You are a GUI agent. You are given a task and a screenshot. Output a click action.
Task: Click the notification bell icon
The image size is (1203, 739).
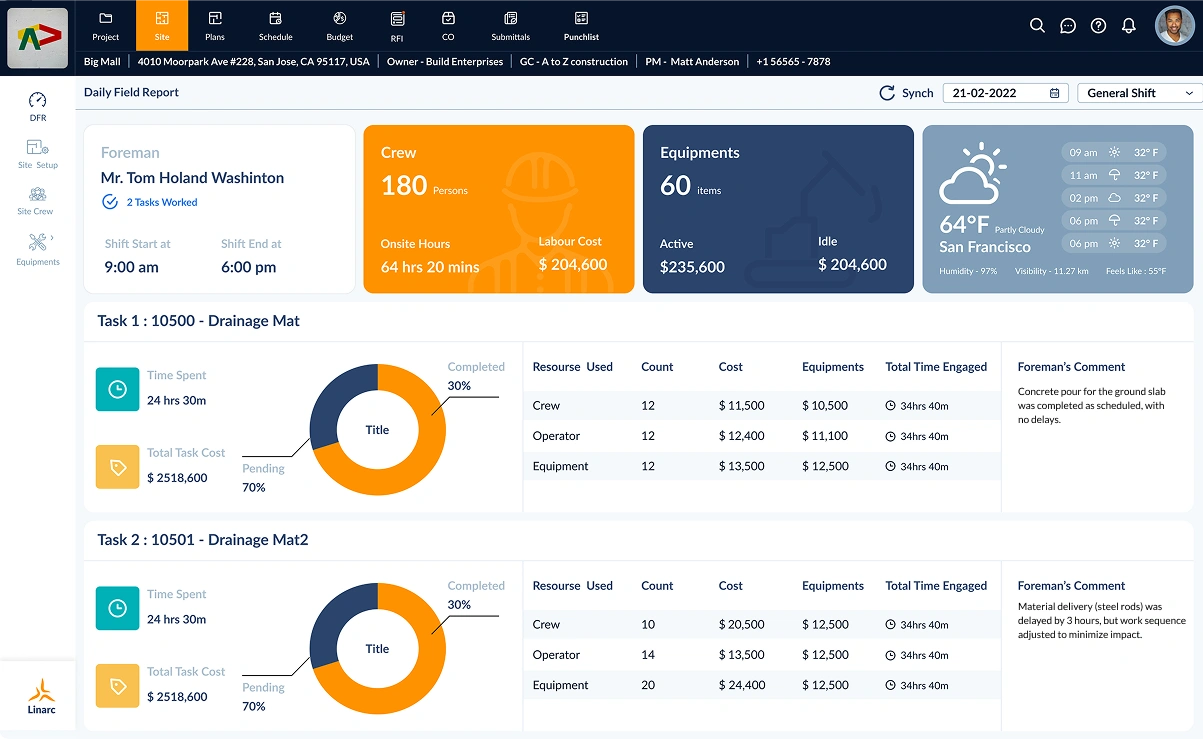click(1129, 26)
